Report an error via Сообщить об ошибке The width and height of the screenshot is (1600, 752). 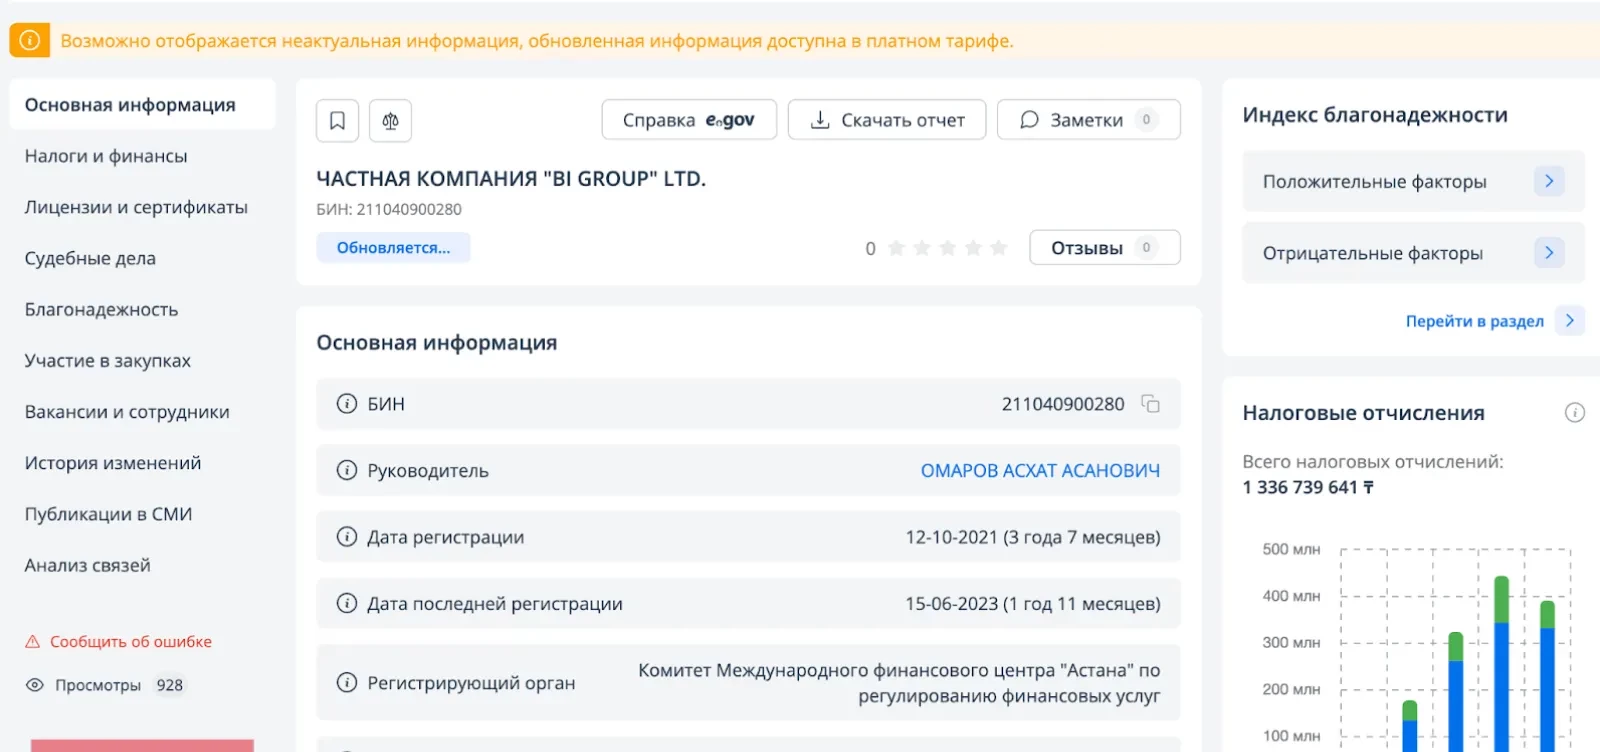pos(130,642)
